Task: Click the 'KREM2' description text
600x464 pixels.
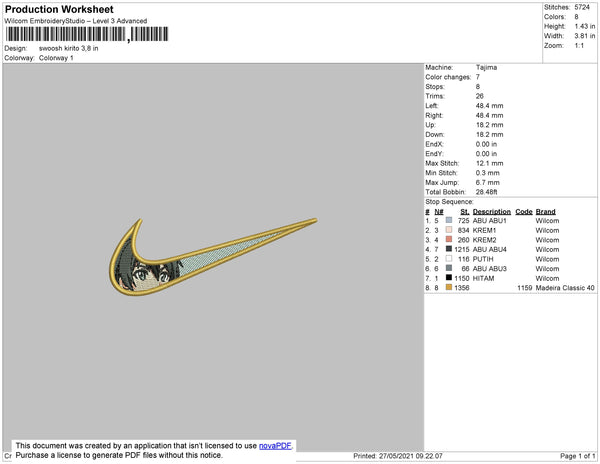Action: click(x=484, y=240)
